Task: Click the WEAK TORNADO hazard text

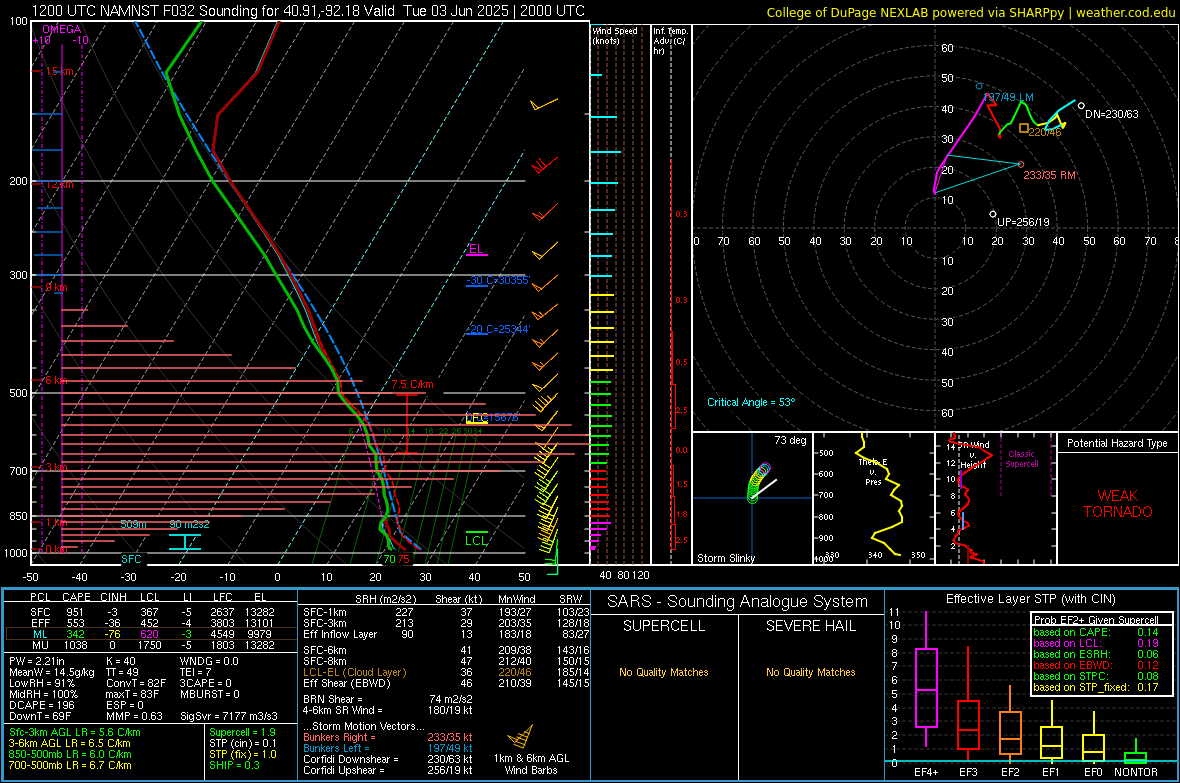Action: pos(1118,504)
